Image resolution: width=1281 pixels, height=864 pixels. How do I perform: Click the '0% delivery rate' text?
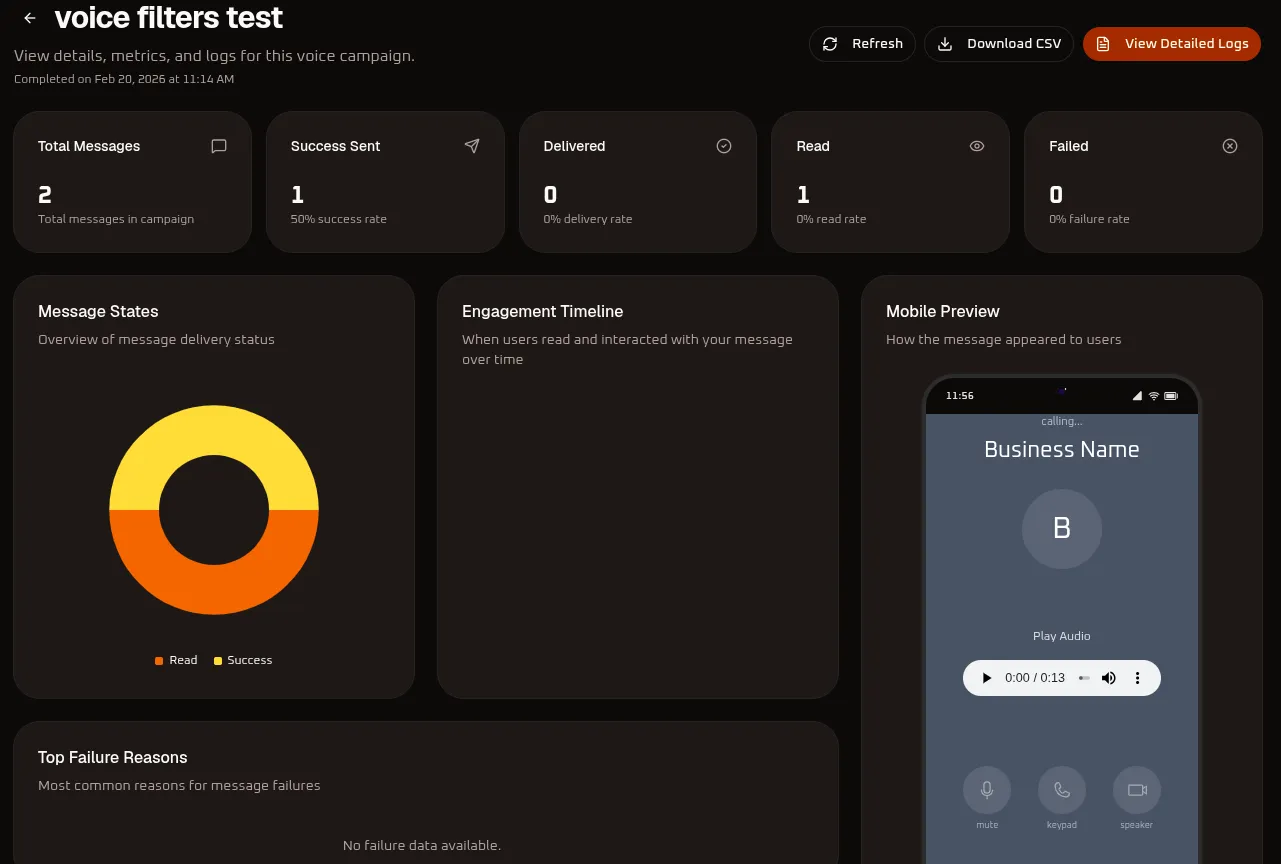tap(588, 219)
